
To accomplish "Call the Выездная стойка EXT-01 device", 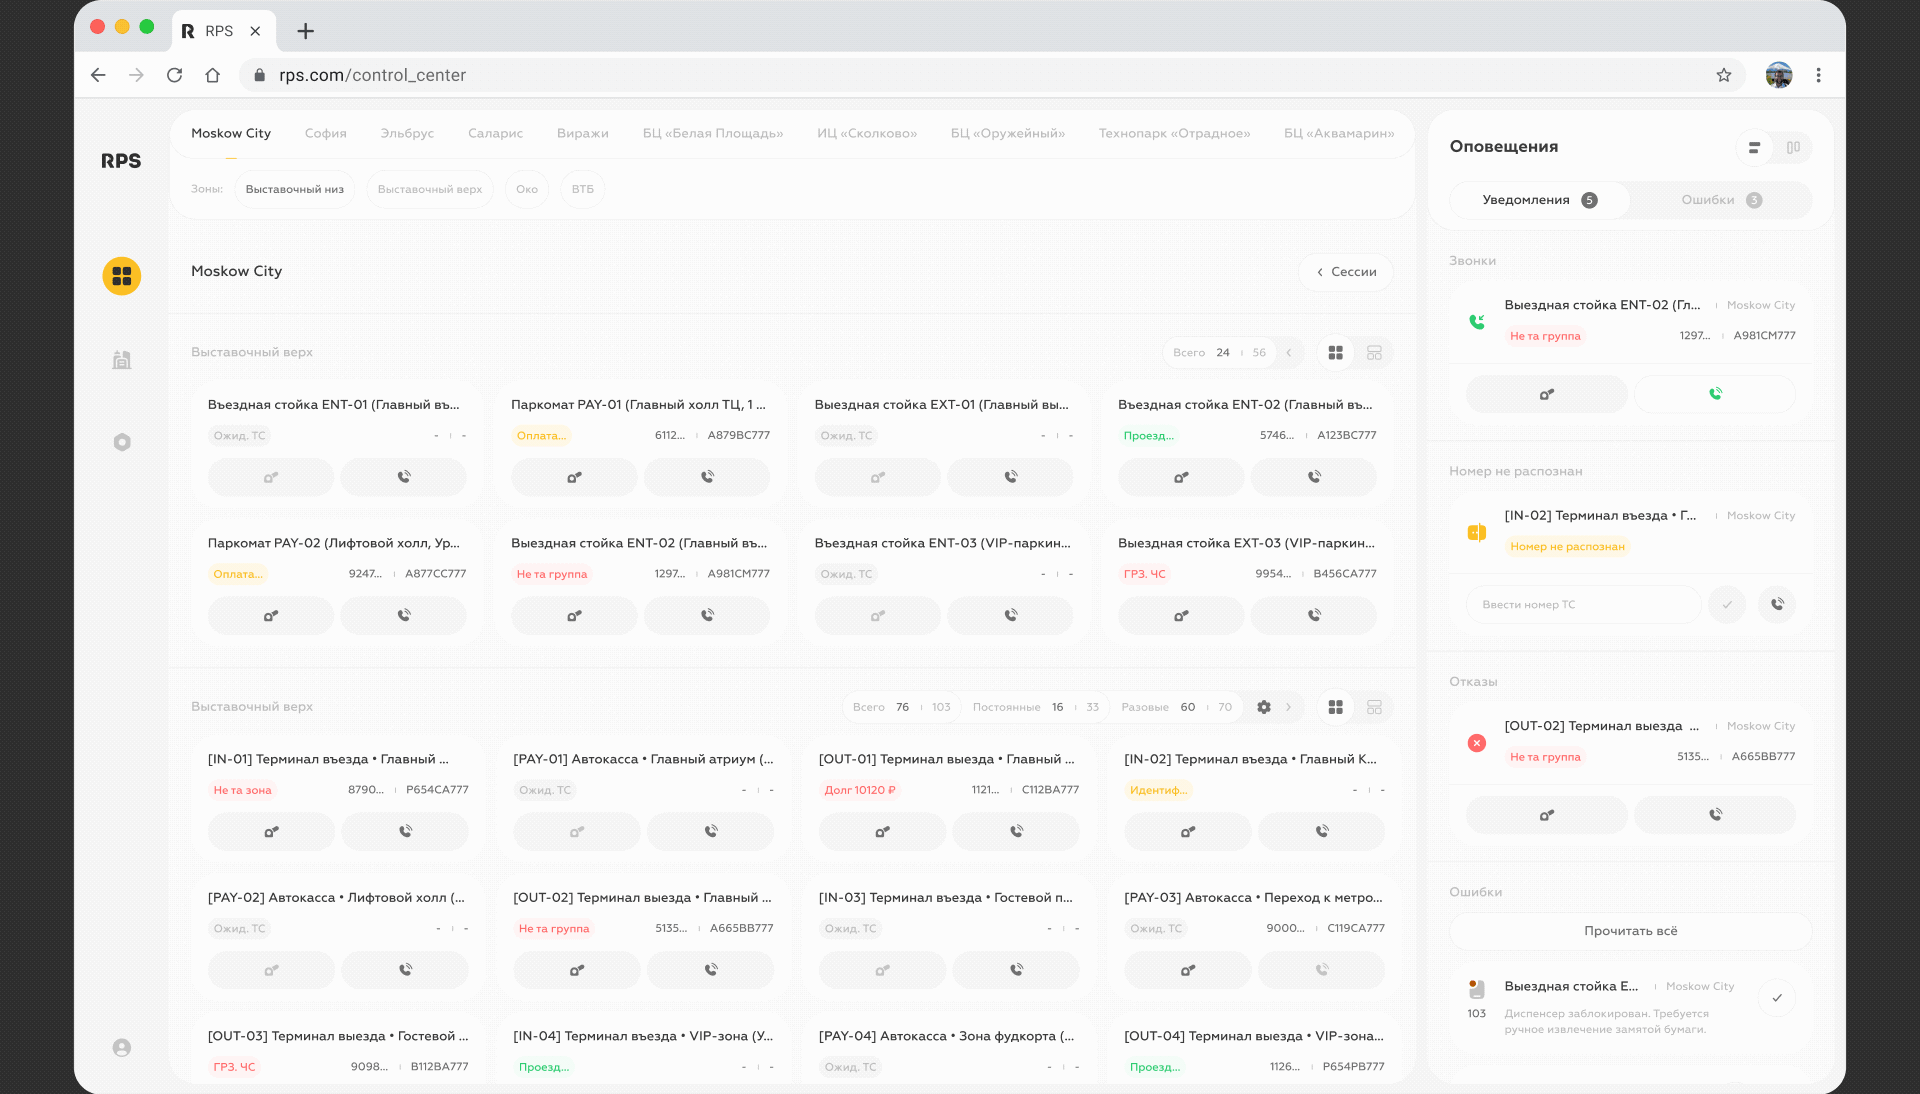I will 1011,477.
